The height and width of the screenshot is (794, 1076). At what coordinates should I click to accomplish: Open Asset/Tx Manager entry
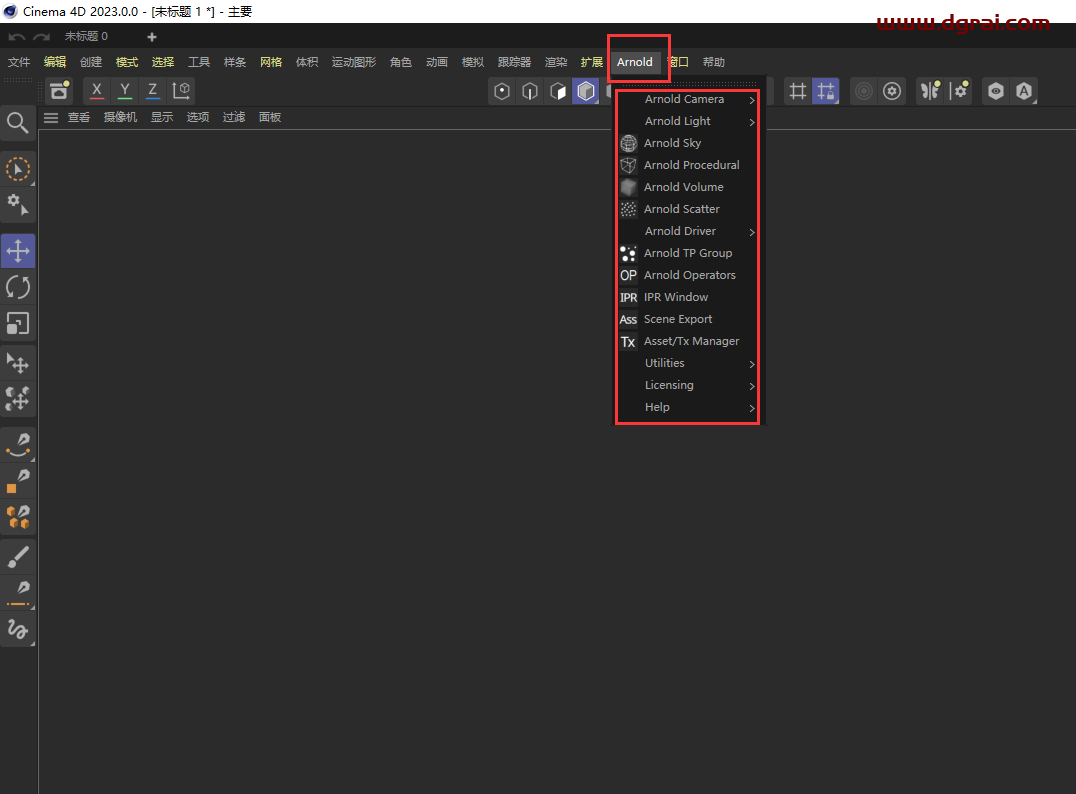688,341
